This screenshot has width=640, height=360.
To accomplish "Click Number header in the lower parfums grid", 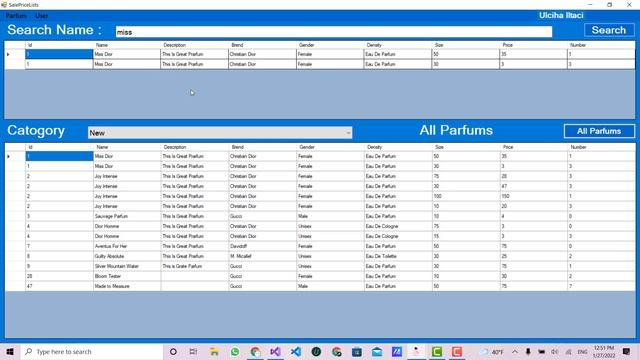I will click(578, 147).
